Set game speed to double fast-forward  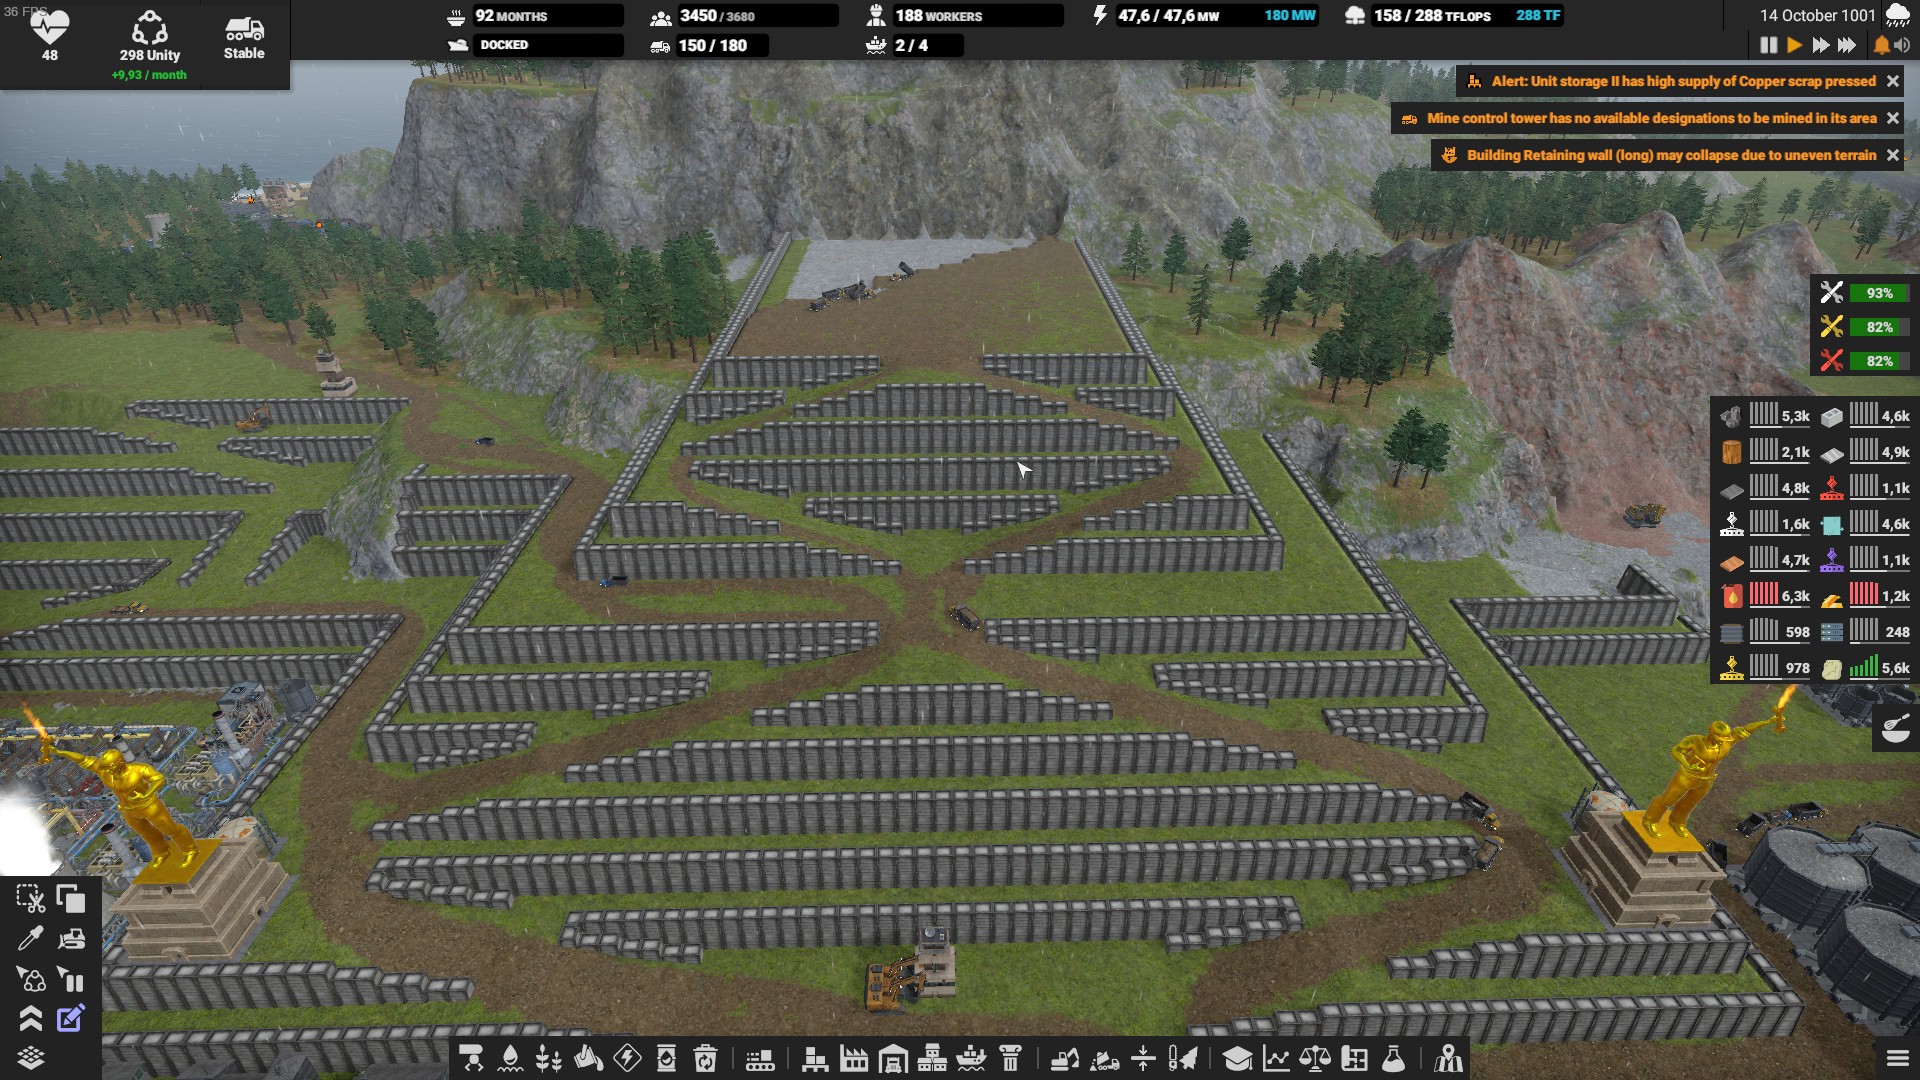coord(1820,45)
